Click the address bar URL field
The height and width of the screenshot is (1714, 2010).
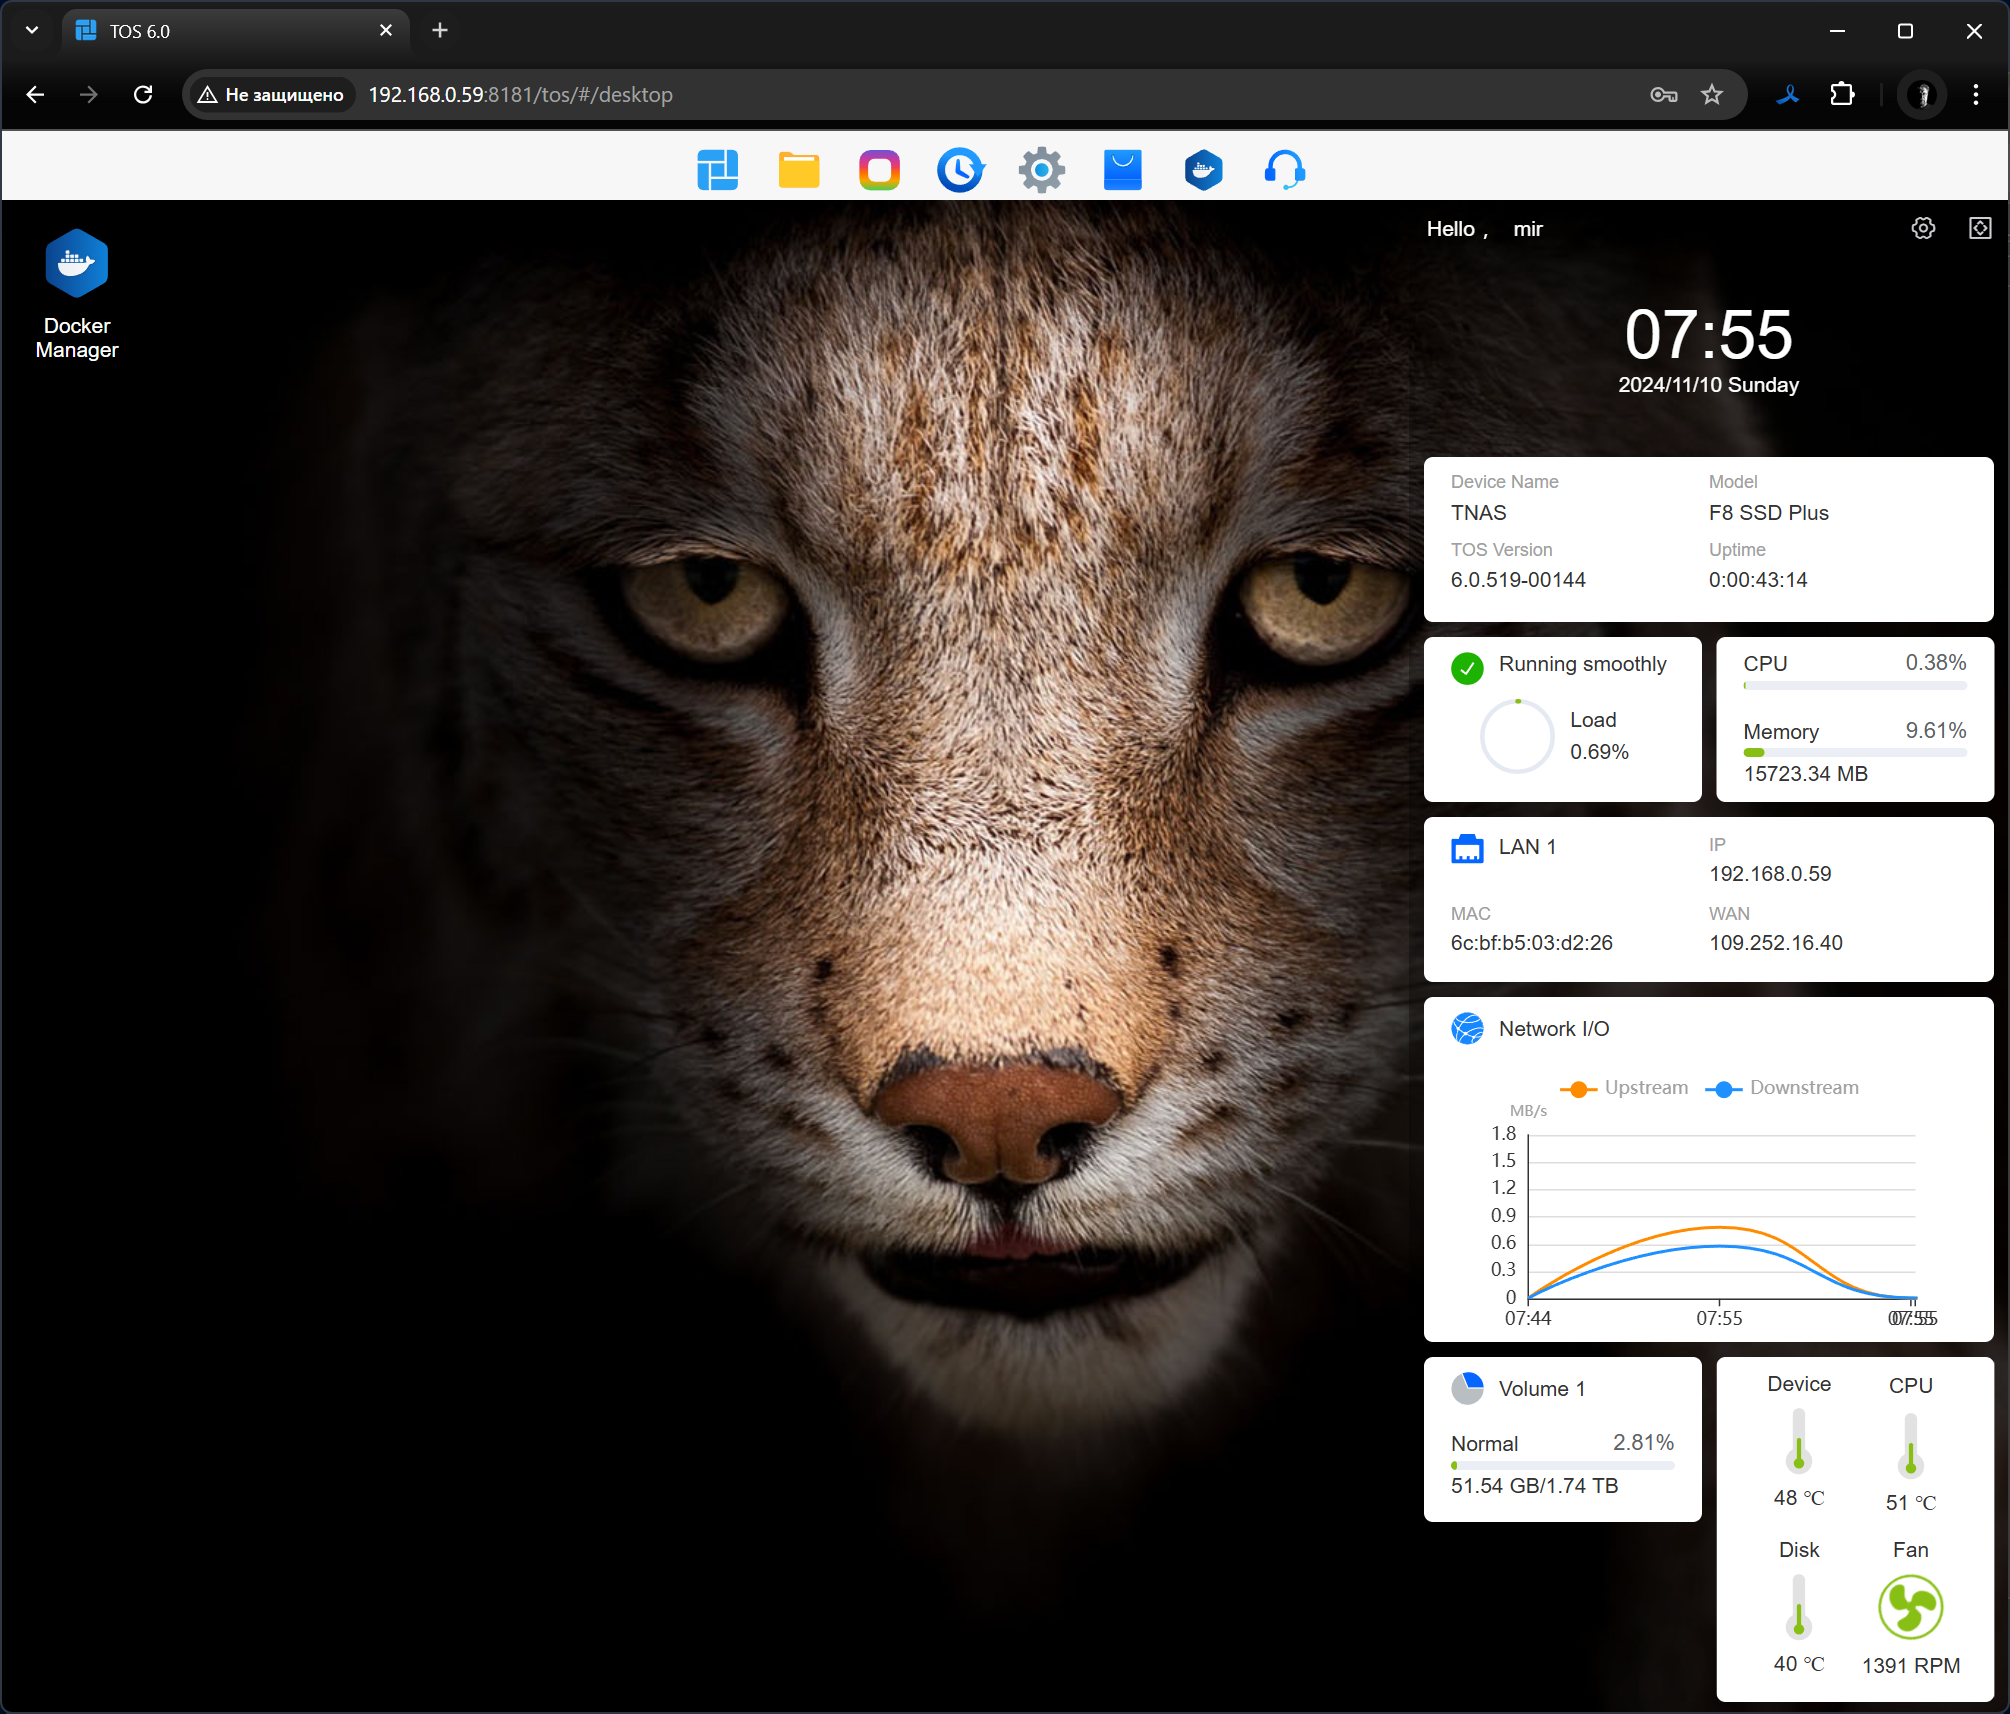point(900,94)
